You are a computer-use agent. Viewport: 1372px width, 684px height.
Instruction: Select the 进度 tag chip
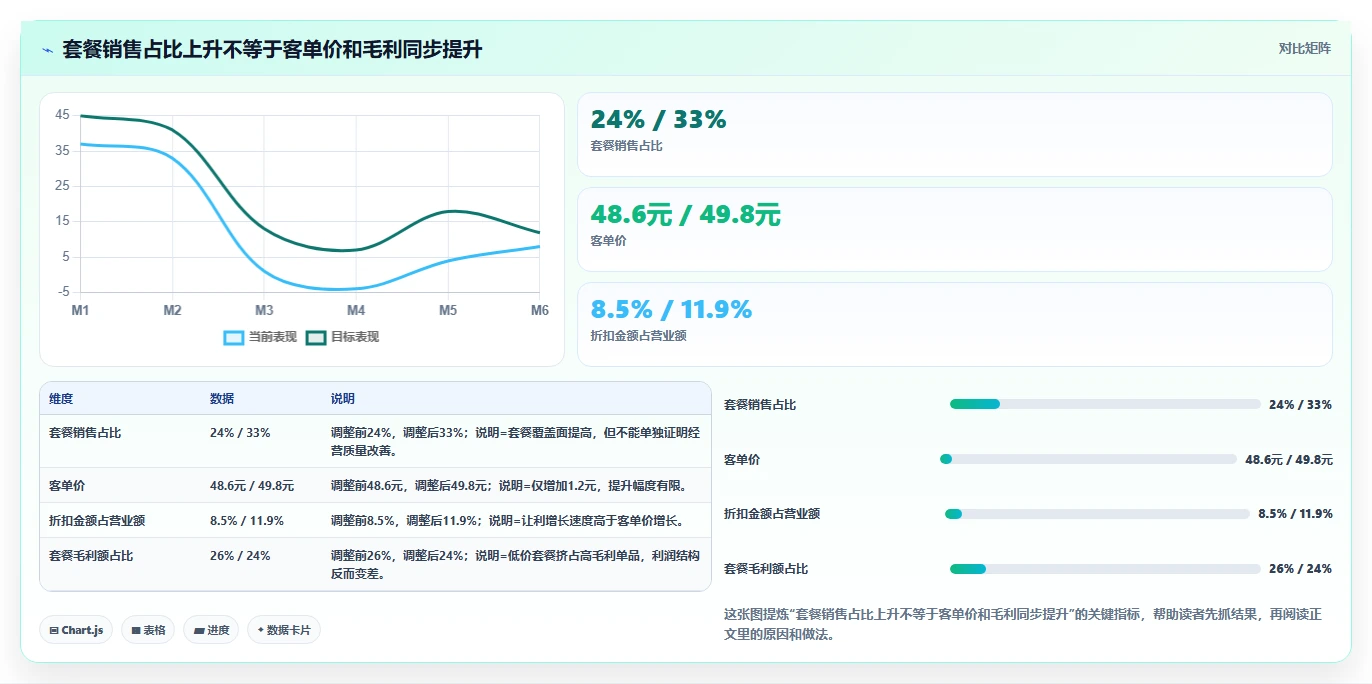[211, 630]
